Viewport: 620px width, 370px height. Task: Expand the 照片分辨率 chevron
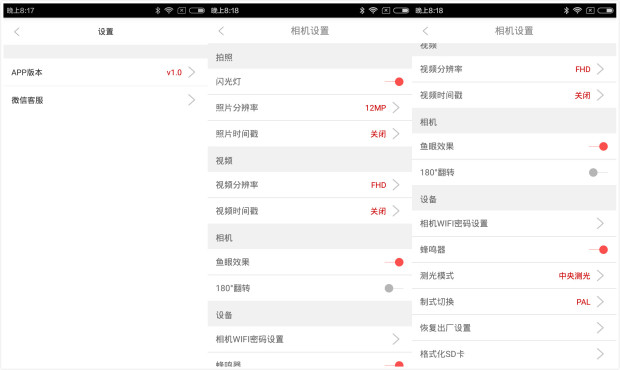(396, 108)
